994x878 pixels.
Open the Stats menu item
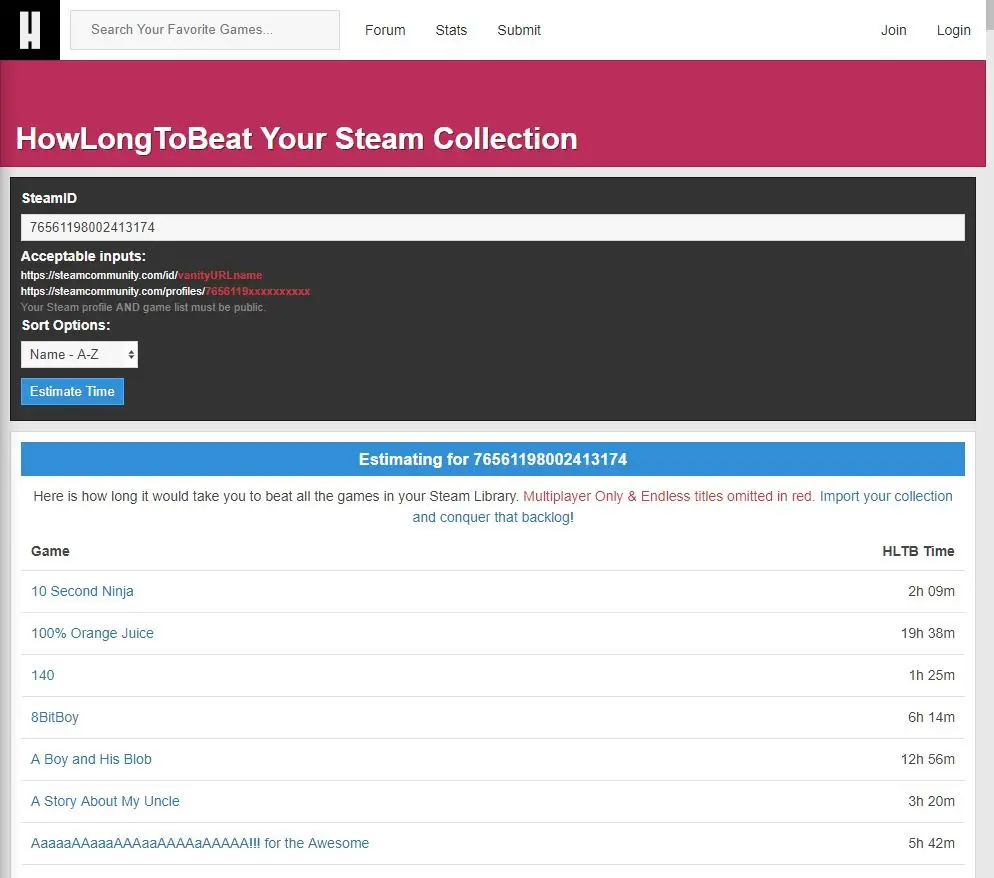click(451, 30)
